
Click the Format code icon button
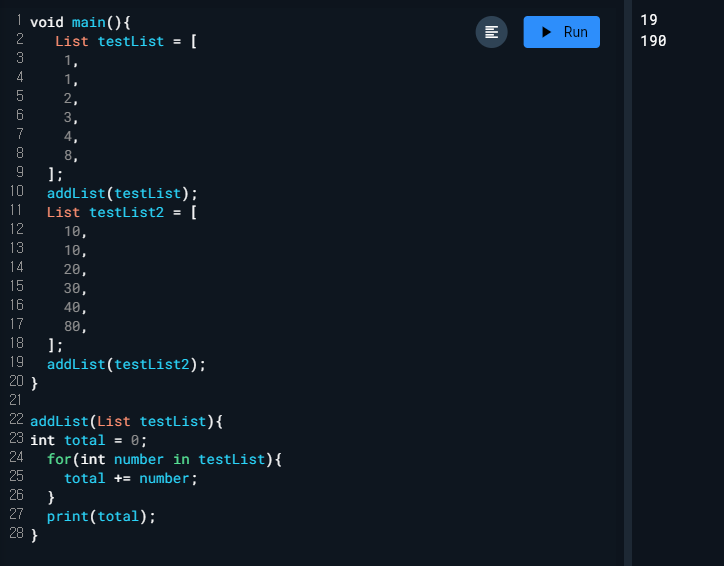pyautogui.click(x=491, y=32)
